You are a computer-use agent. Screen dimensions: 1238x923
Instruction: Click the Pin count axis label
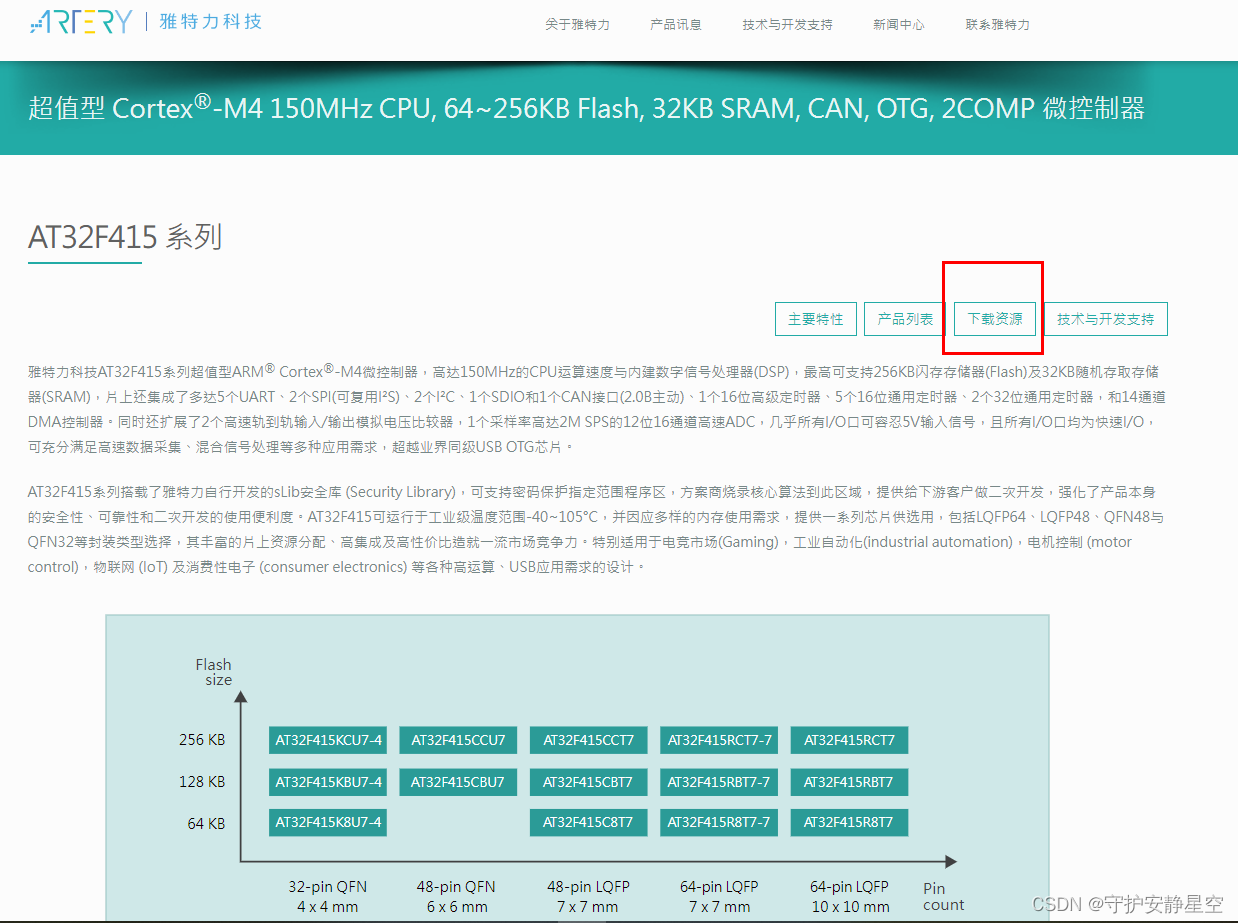pos(944,897)
